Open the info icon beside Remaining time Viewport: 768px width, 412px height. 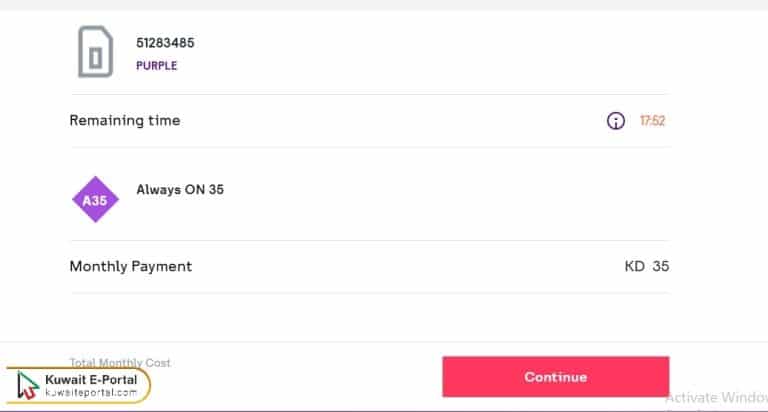click(x=616, y=121)
